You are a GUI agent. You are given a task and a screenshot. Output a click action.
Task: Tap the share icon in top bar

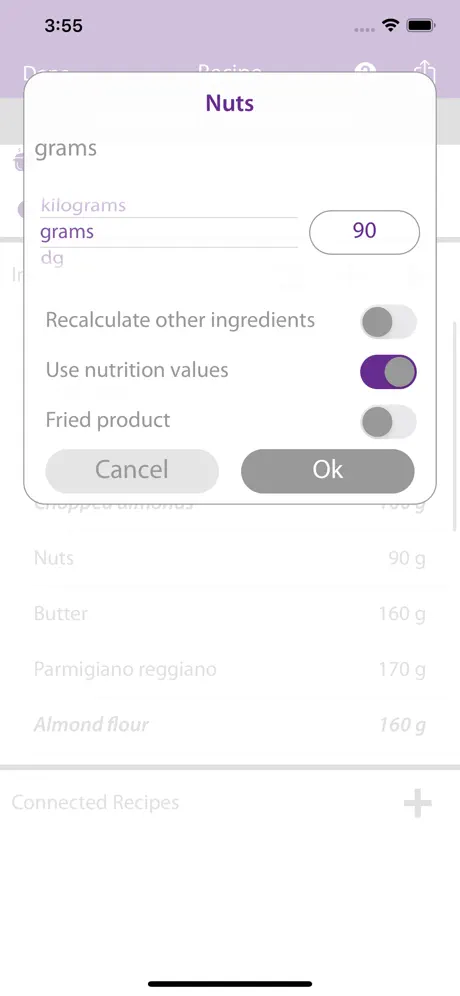click(x=423, y=69)
